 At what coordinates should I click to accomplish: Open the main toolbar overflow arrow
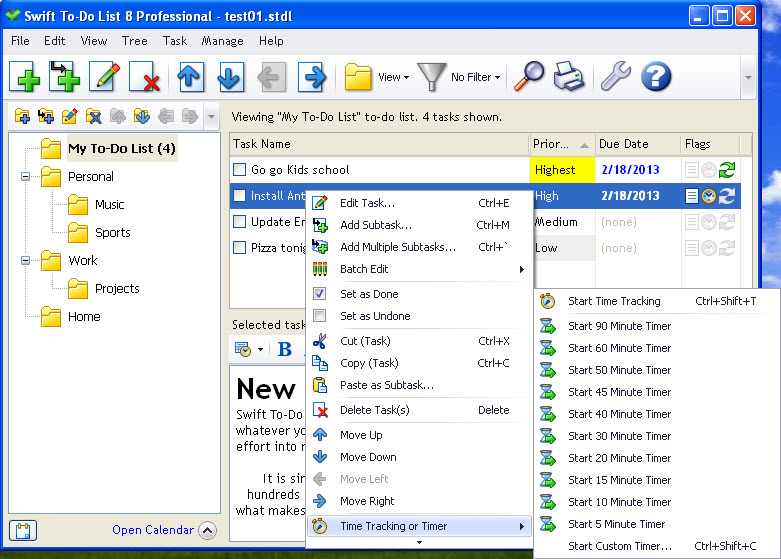(748, 77)
